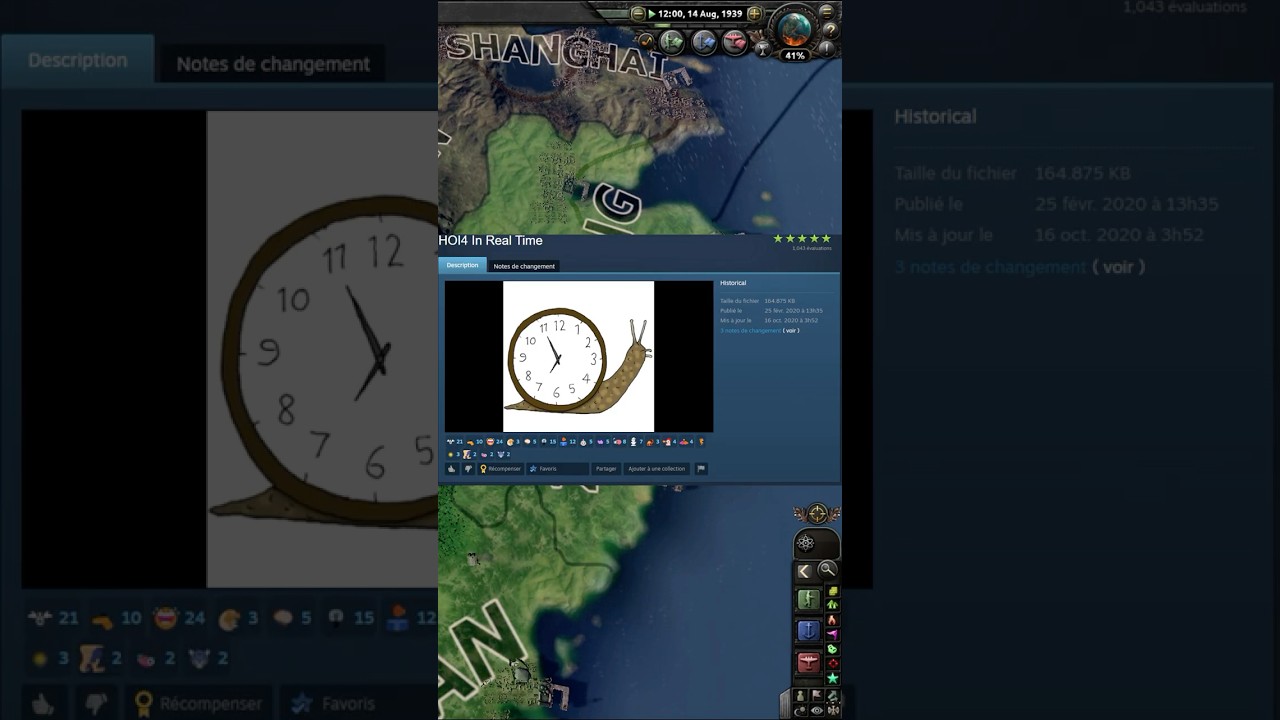Rate the mod with thumbs up

pyautogui.click(x=451, y=469)
